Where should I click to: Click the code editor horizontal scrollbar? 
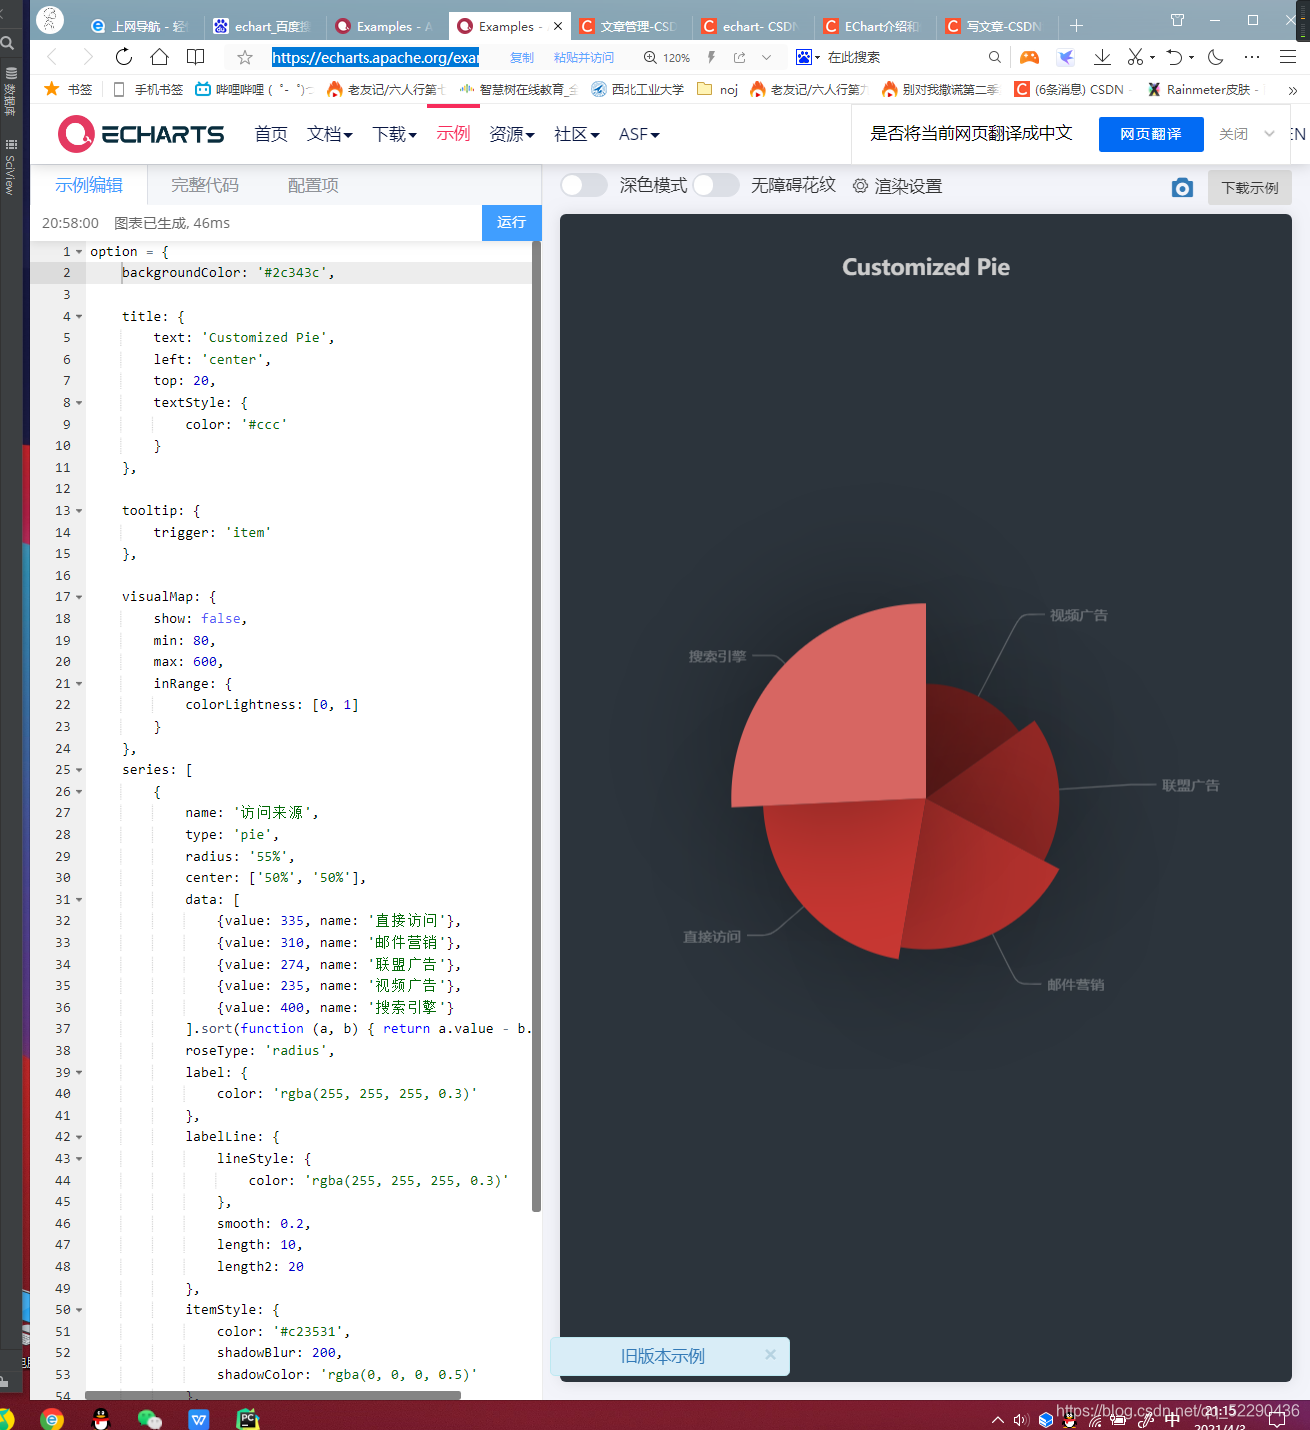coord(273,1395)
